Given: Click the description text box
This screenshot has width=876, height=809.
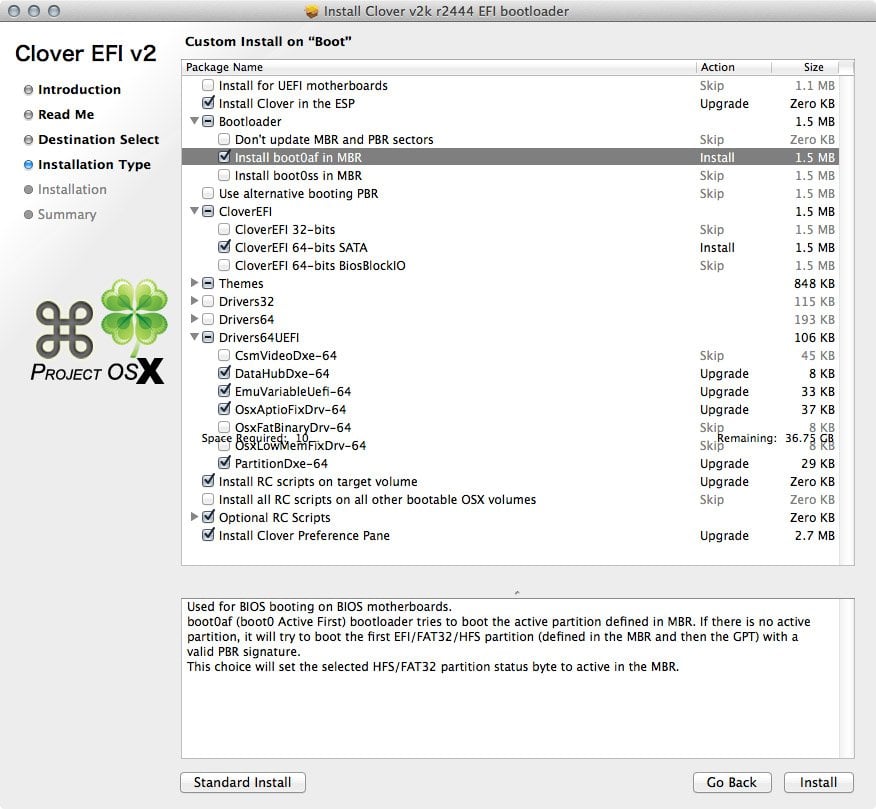Looking at the screenshot, I should 517,678.
